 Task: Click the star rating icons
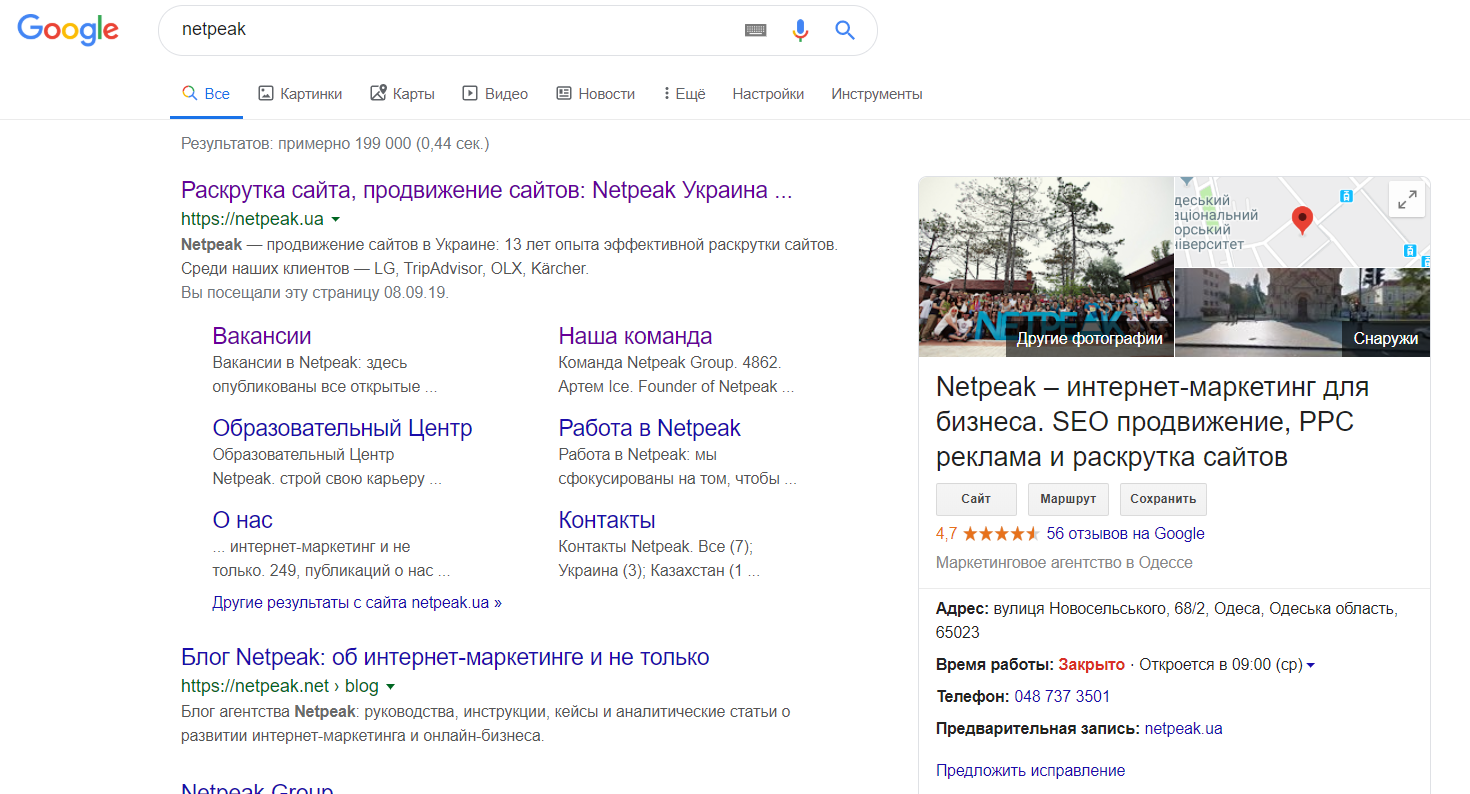[1001, 534]
